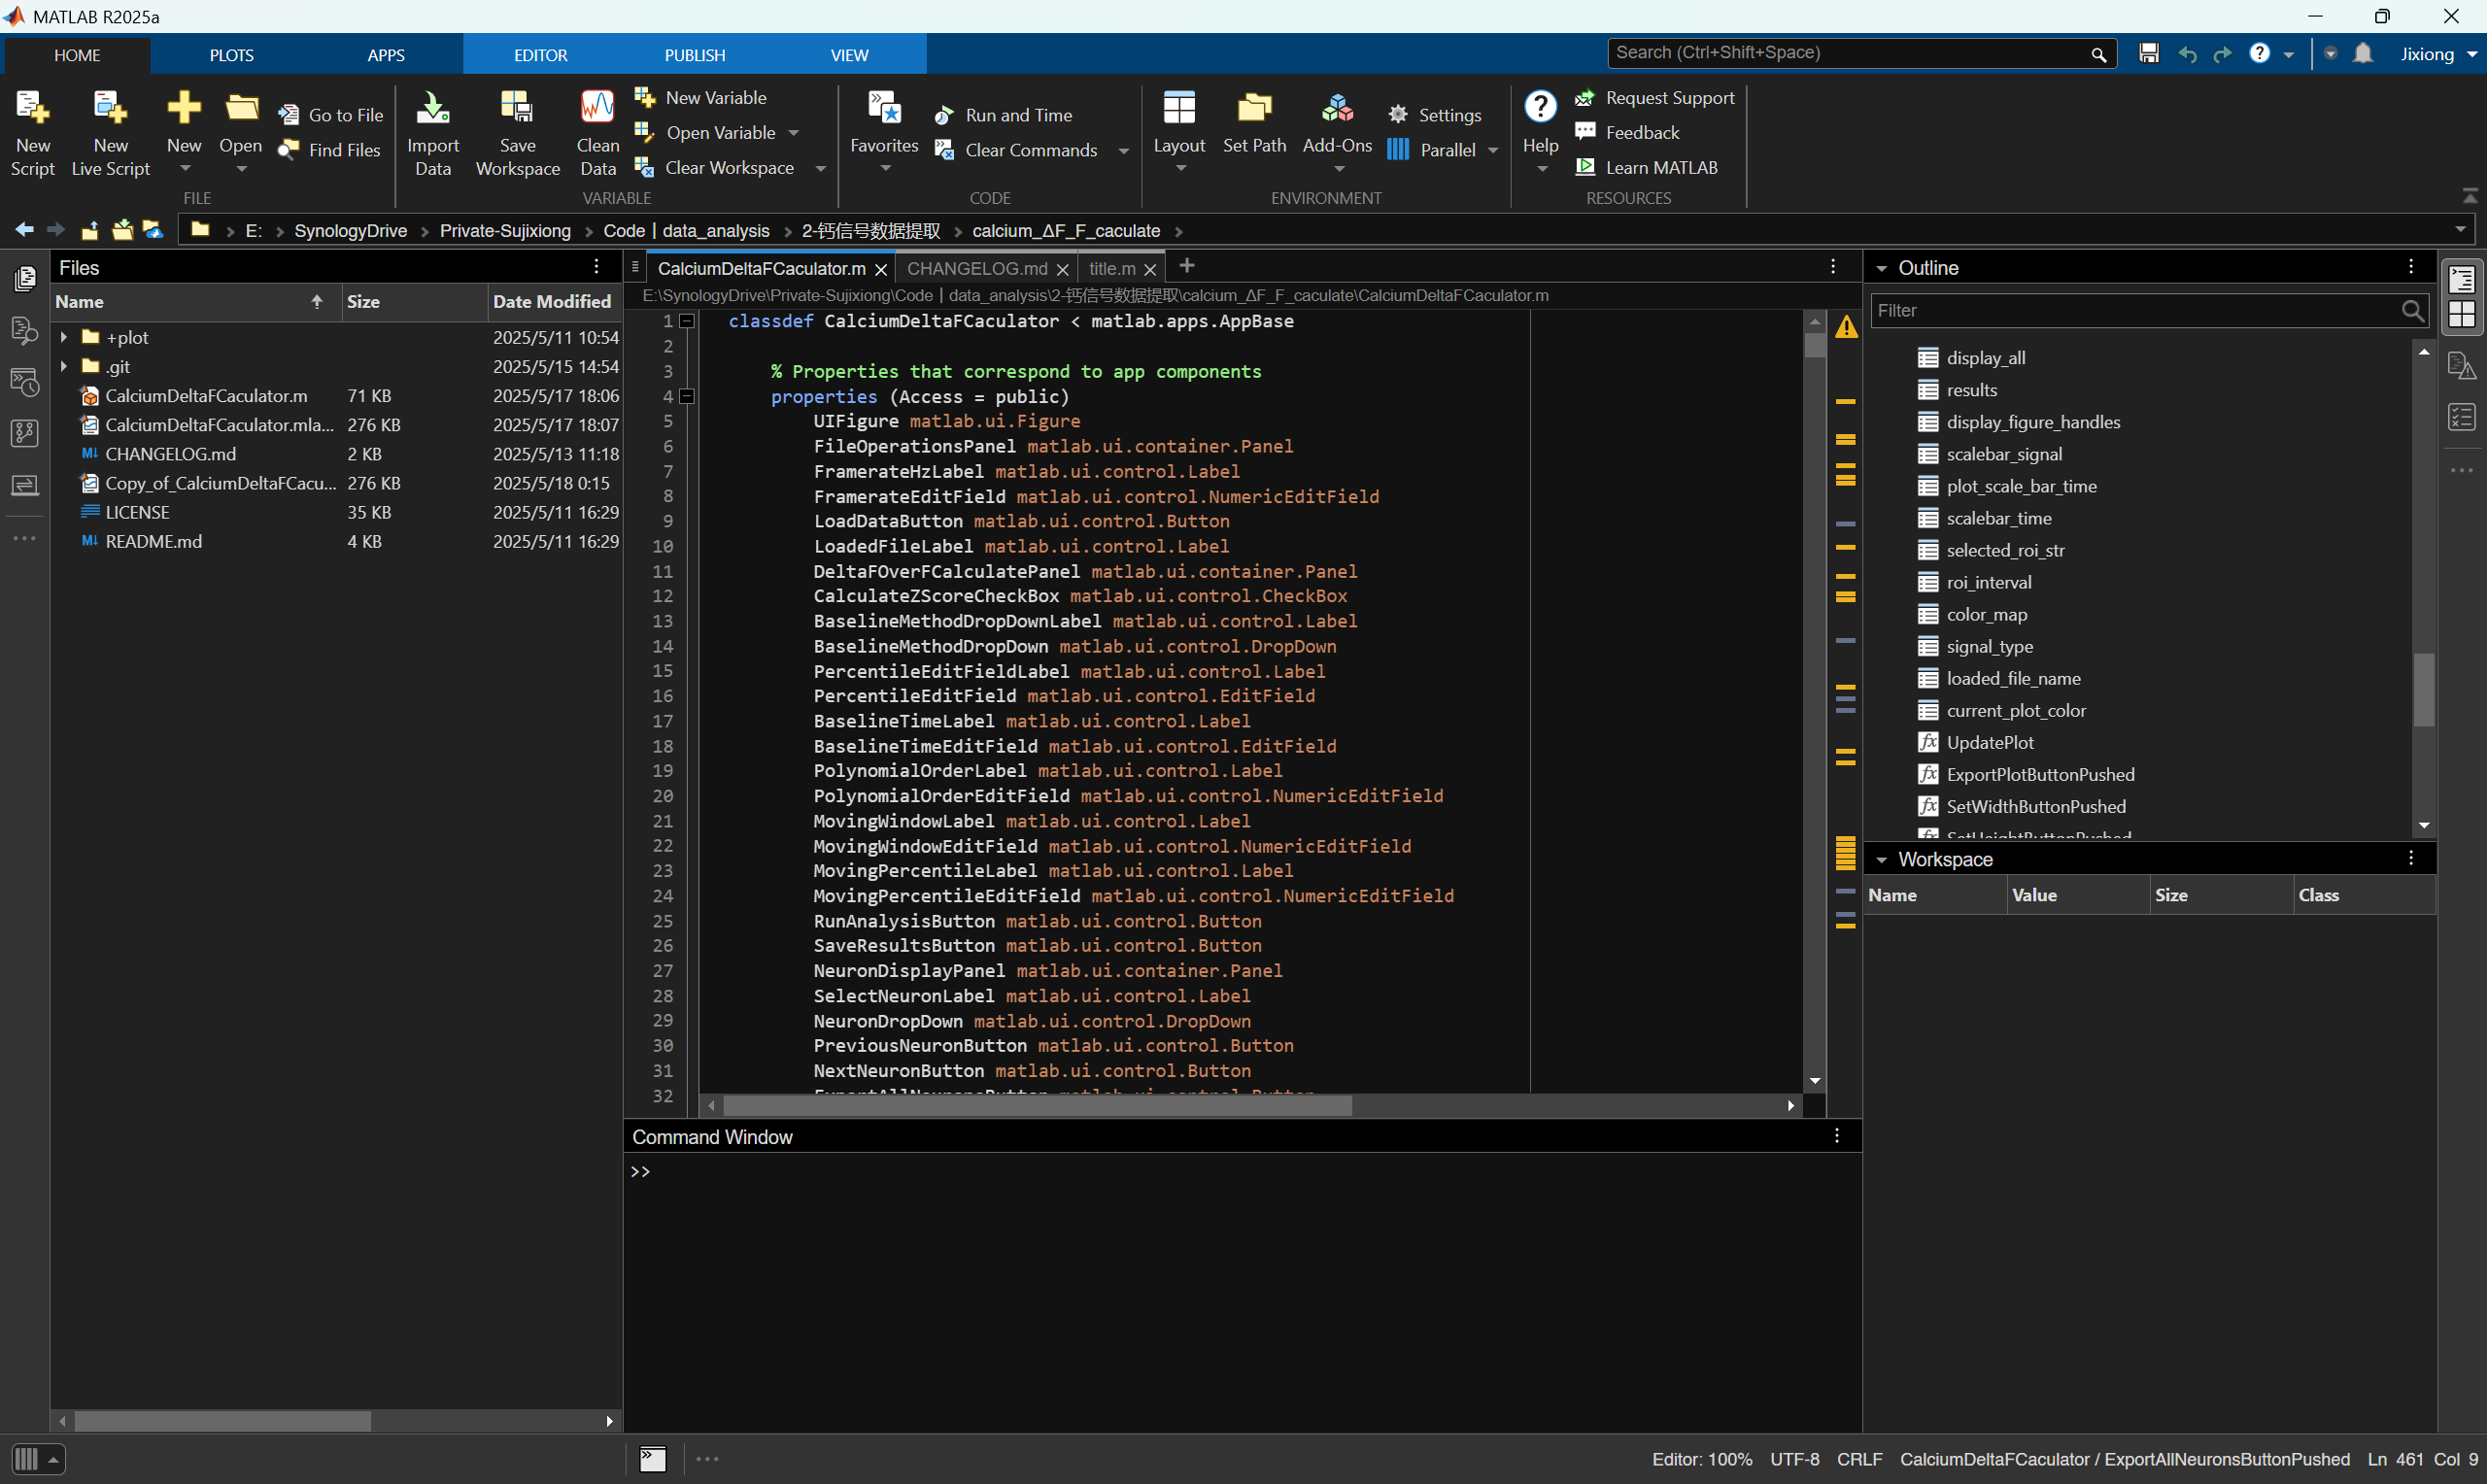Open the PUBLISH ribbon tab
Viewport: 2487px width, 1484px height.
[x=695, y=55]
